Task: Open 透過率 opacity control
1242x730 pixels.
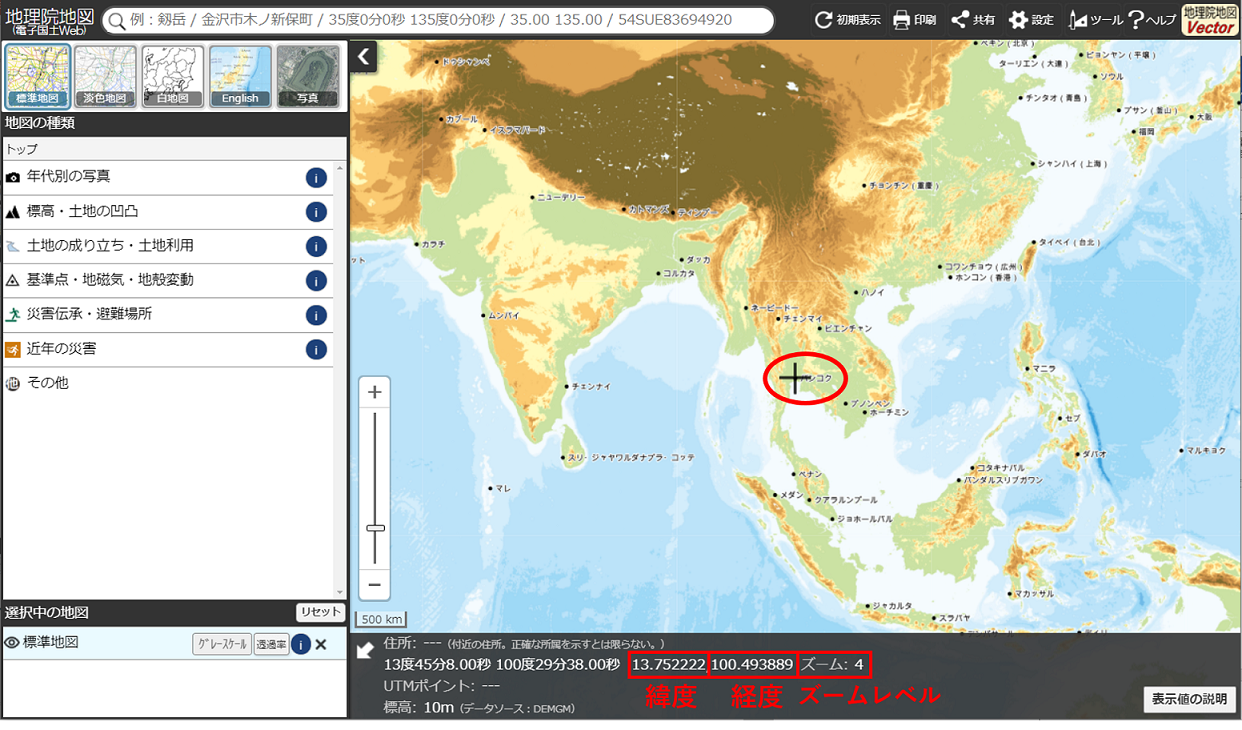Action: tap(271, 644)
